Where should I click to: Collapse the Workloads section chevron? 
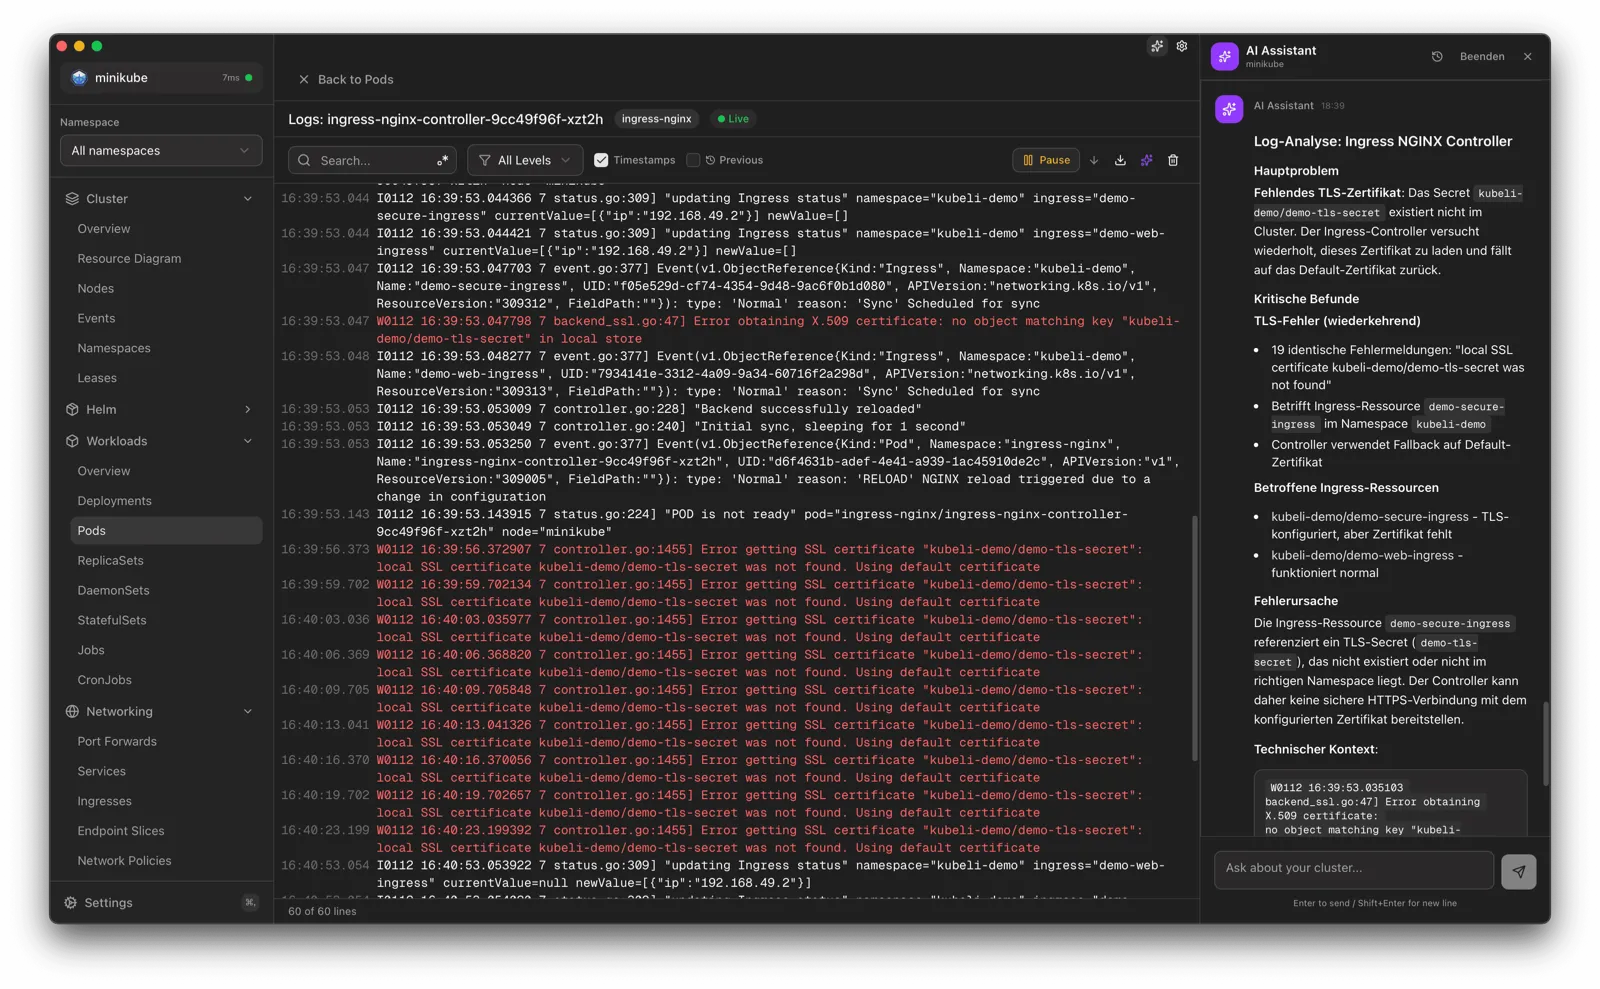(247, 441)
